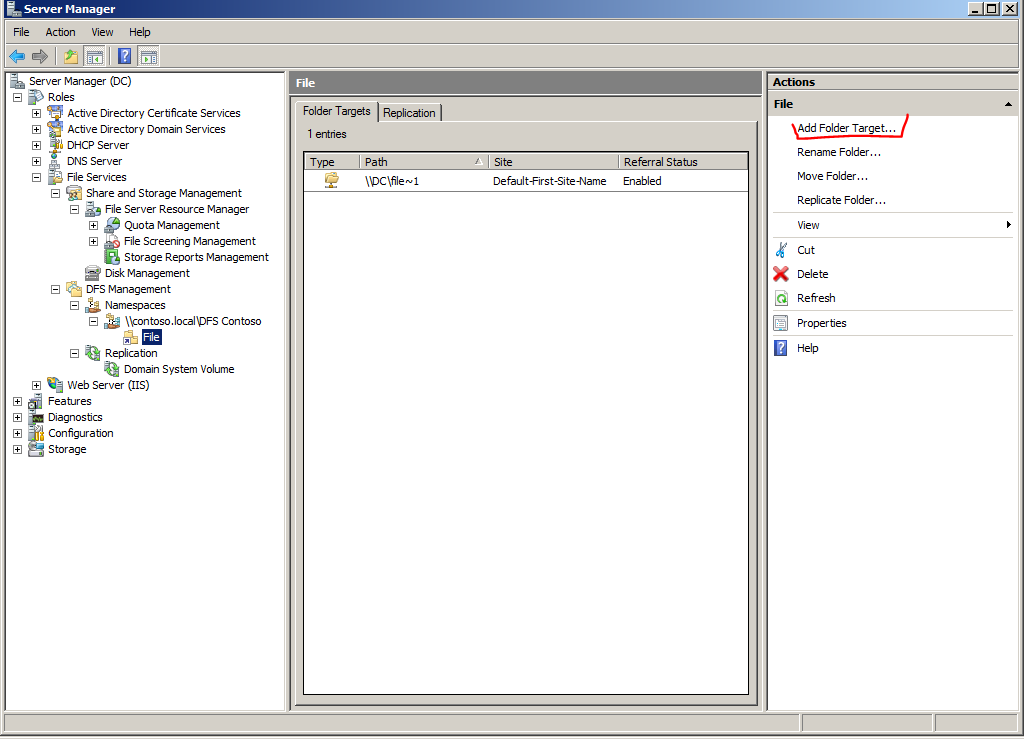Select the Diagnostics tree node
This screenshot has height=739, width=1024.
[x=75, y=417]
